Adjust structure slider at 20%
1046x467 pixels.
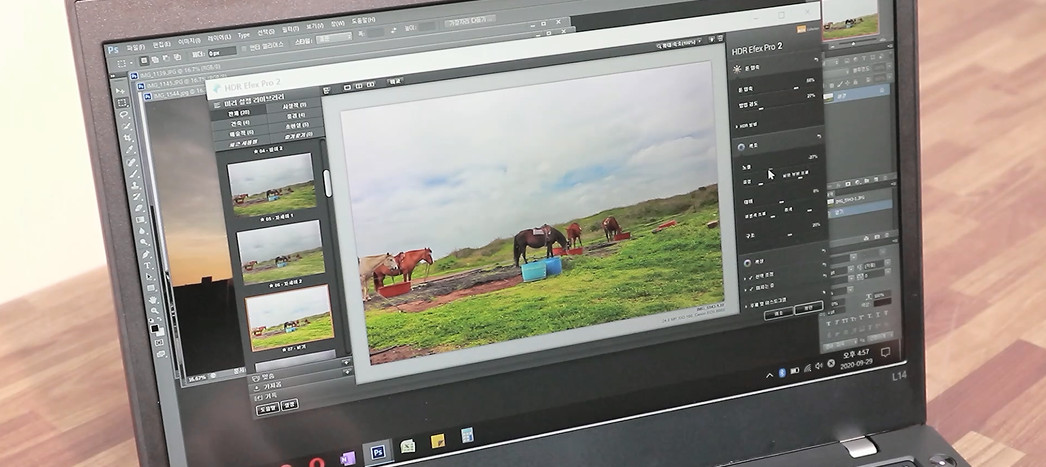coord(790,235)
